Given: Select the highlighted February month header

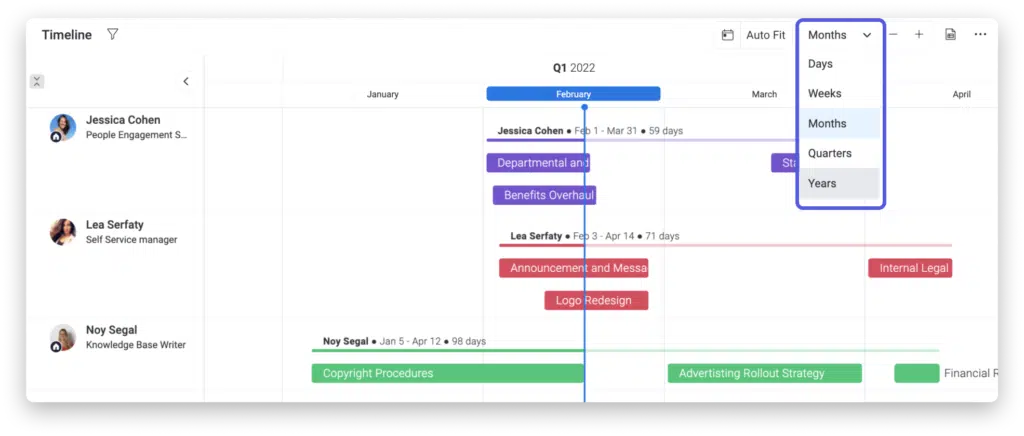Looking at the screenshot, I should [x=573, y=94].
